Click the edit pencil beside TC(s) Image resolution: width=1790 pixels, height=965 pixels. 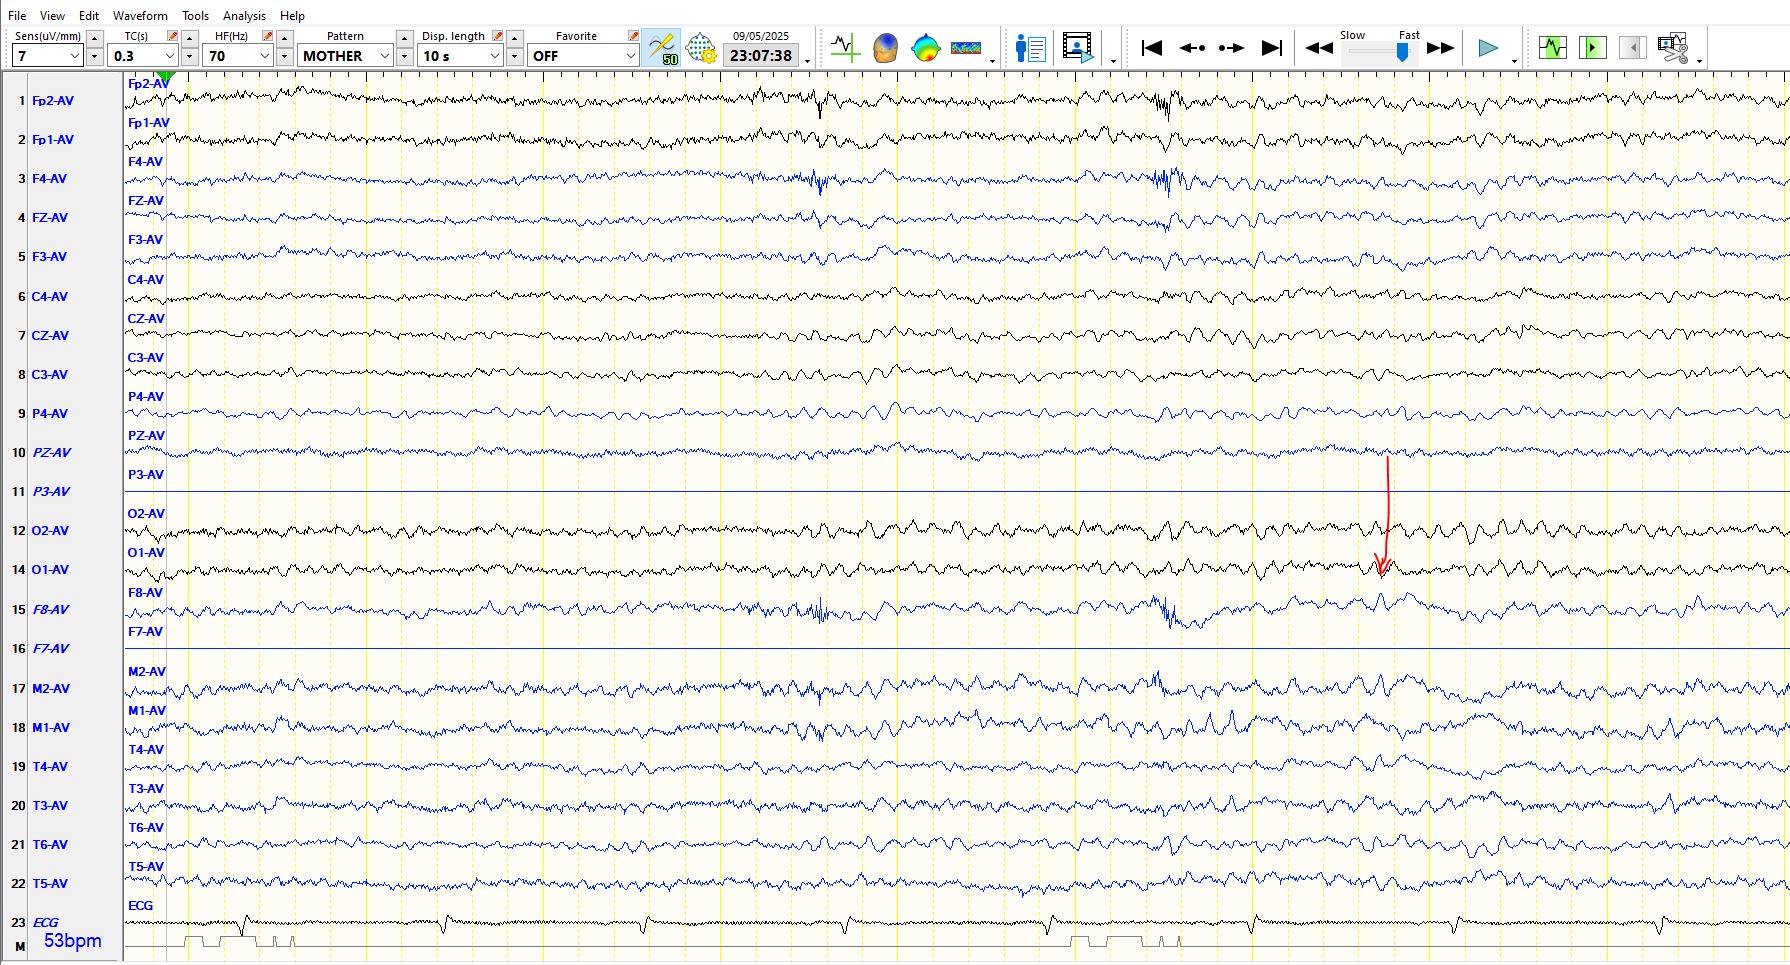coord(173,36)
